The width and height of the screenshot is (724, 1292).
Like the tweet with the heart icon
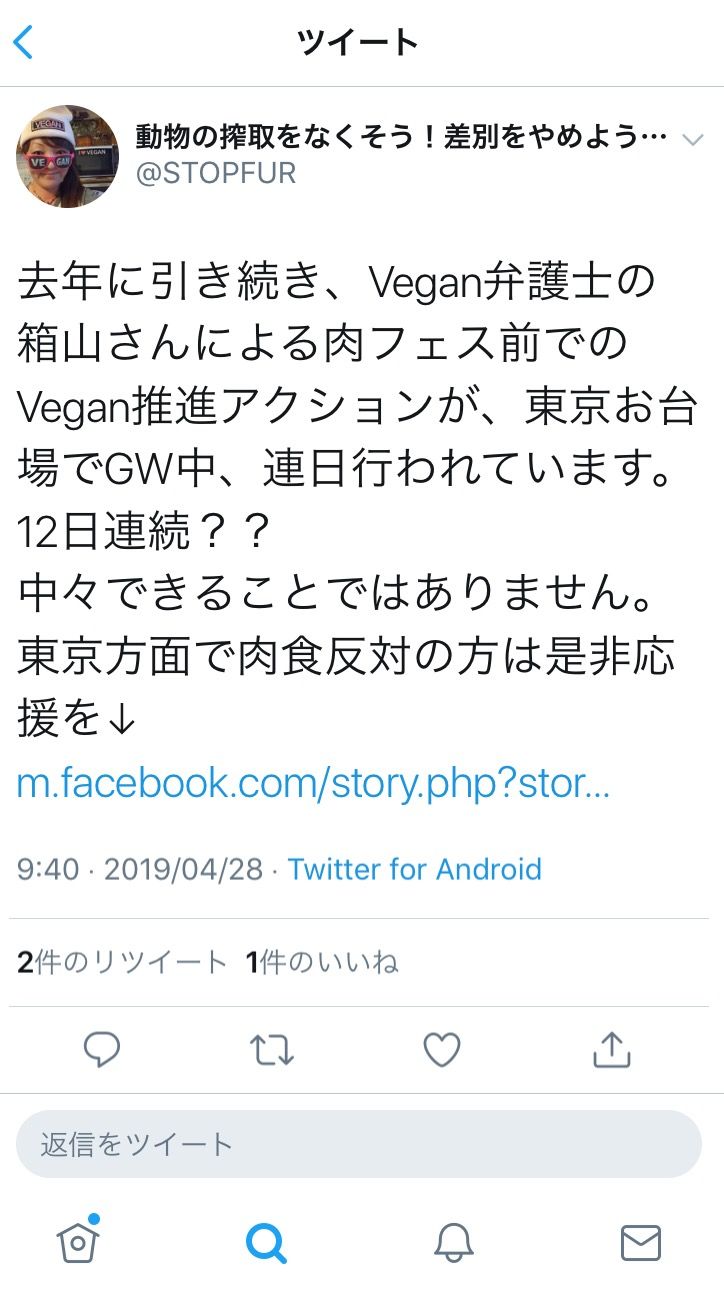[441, 1049]
